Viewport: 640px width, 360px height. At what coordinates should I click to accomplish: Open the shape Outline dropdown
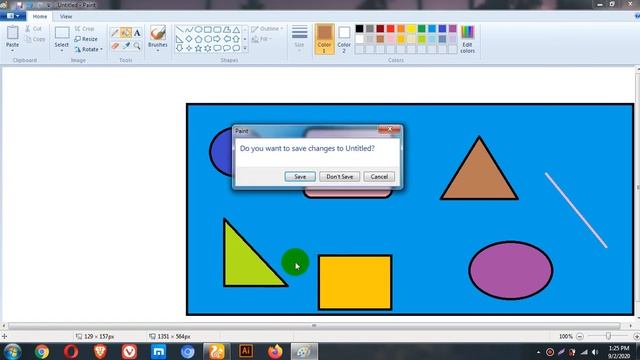[267, 29]
